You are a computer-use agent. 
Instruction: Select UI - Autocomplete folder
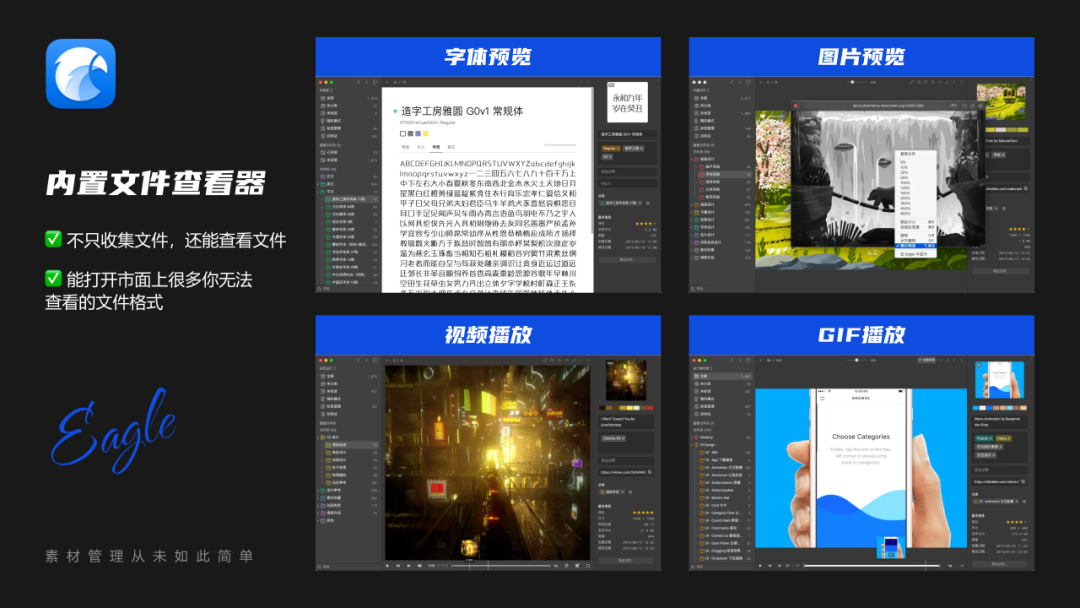point(725,490)
